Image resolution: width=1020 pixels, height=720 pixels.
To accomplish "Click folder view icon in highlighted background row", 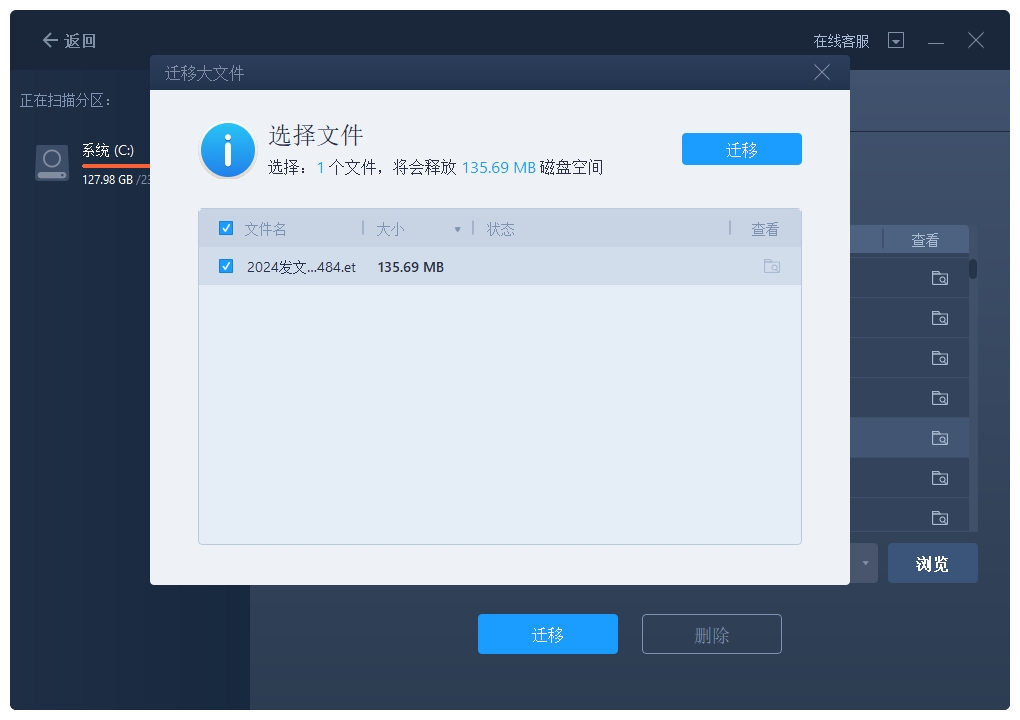I will [939, 438].
